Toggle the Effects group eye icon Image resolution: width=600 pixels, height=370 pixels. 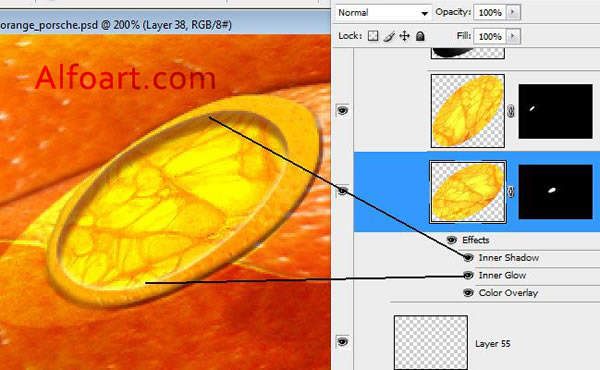[x=452, y=240]
